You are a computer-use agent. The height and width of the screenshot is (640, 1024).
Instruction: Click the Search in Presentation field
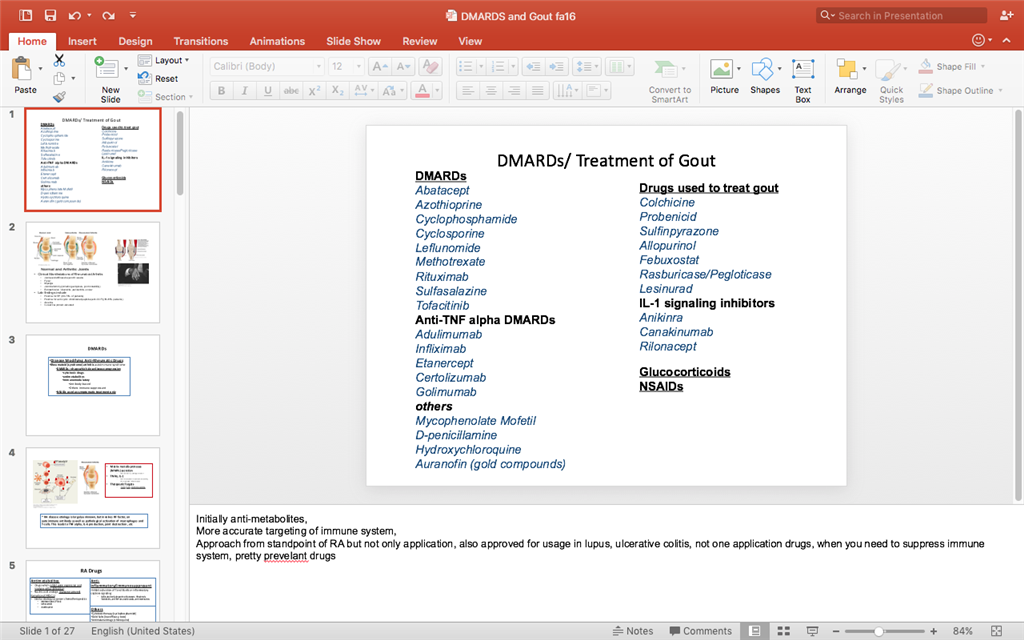click(901, 15)
